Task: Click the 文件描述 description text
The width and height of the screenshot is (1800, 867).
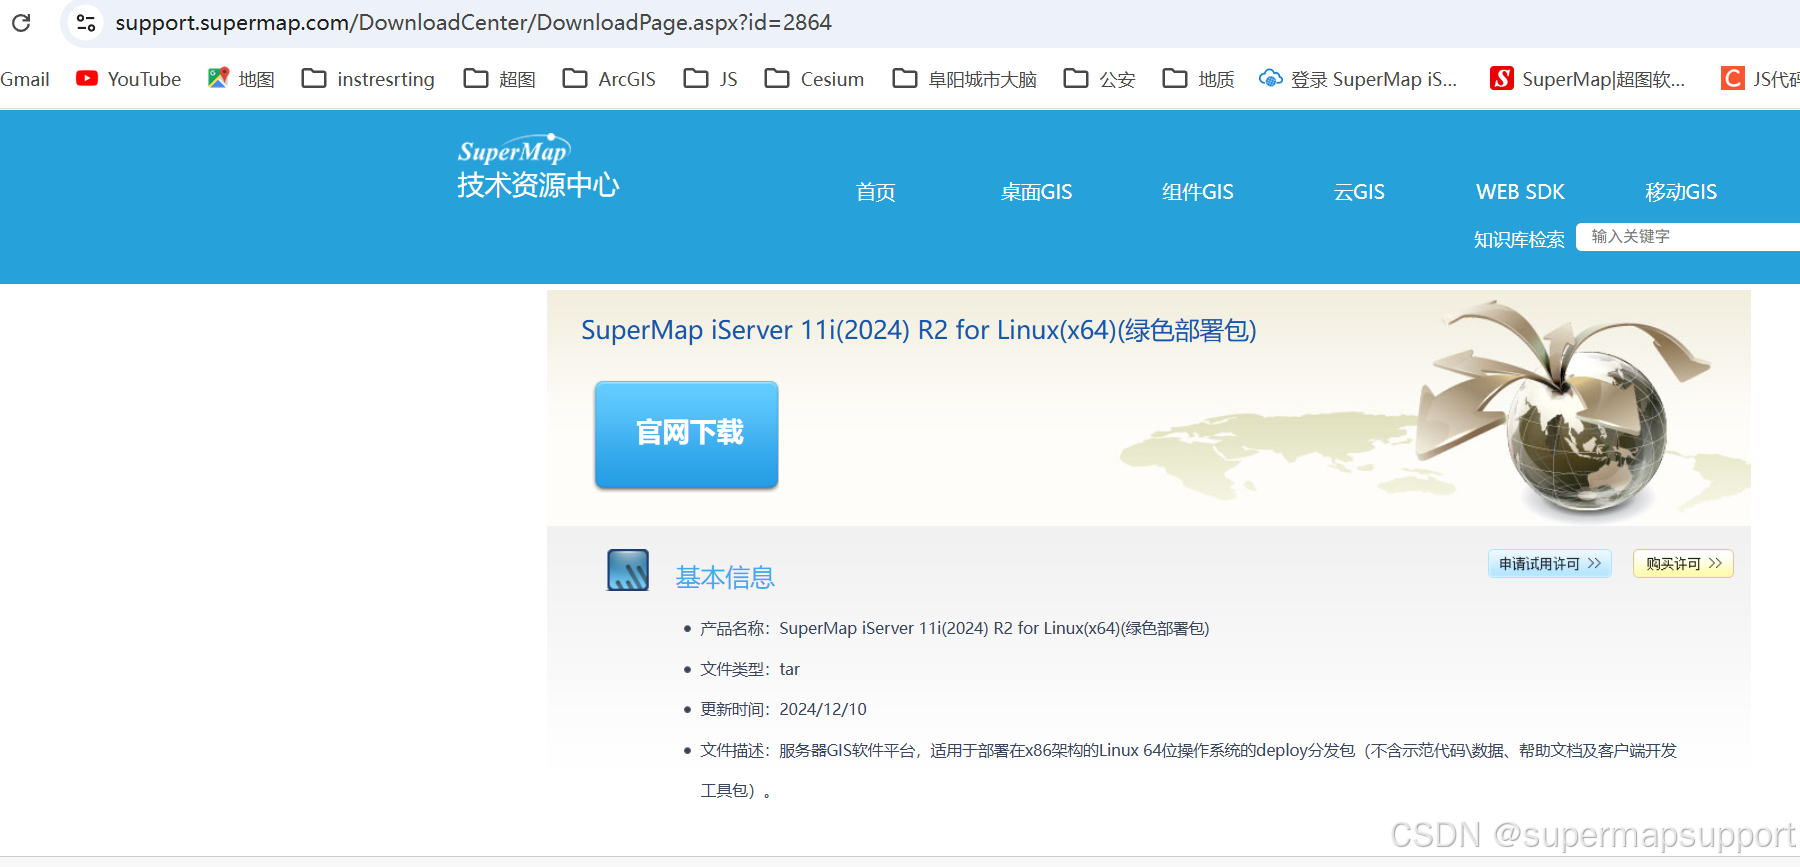Action: [x=1188, y=770]
